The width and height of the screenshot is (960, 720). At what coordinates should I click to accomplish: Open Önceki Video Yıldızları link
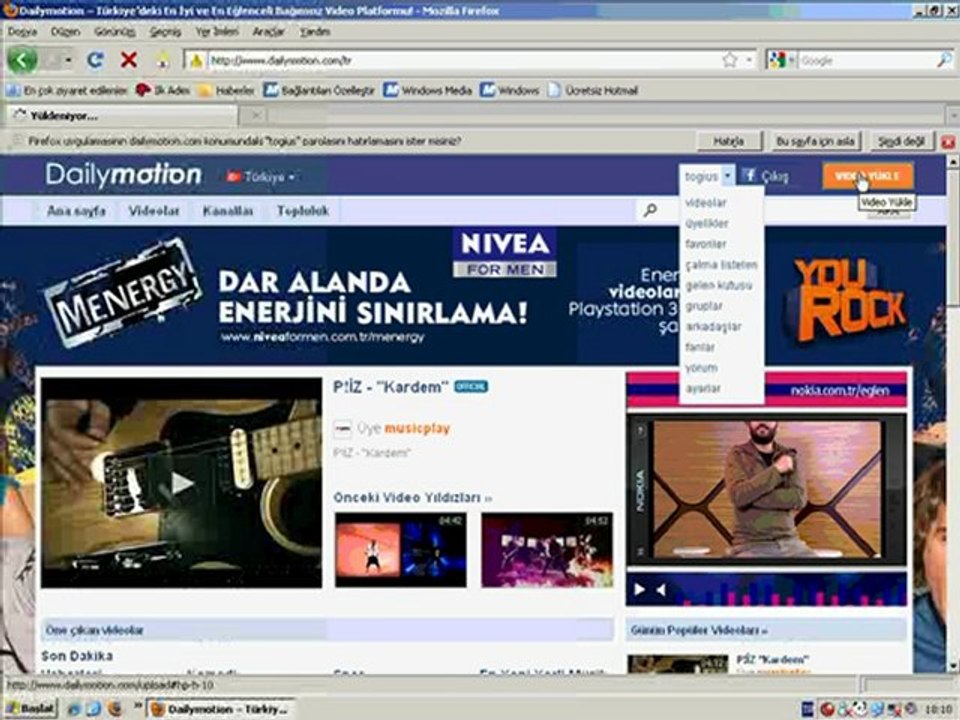click(x=412, y=498)
